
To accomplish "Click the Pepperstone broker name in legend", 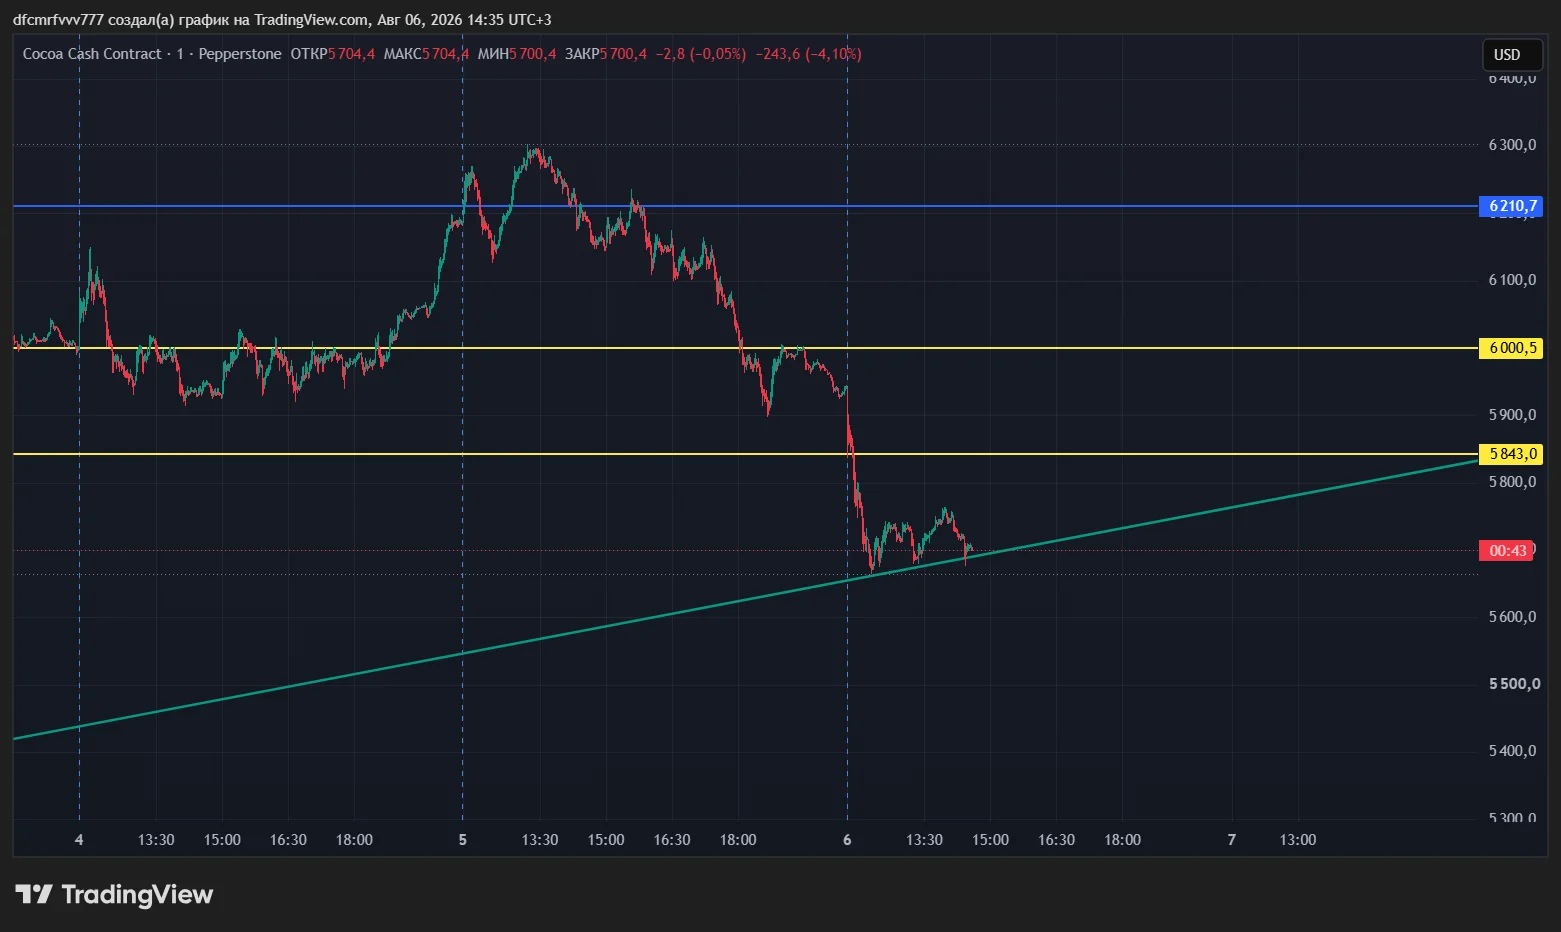I will (240, 54).
